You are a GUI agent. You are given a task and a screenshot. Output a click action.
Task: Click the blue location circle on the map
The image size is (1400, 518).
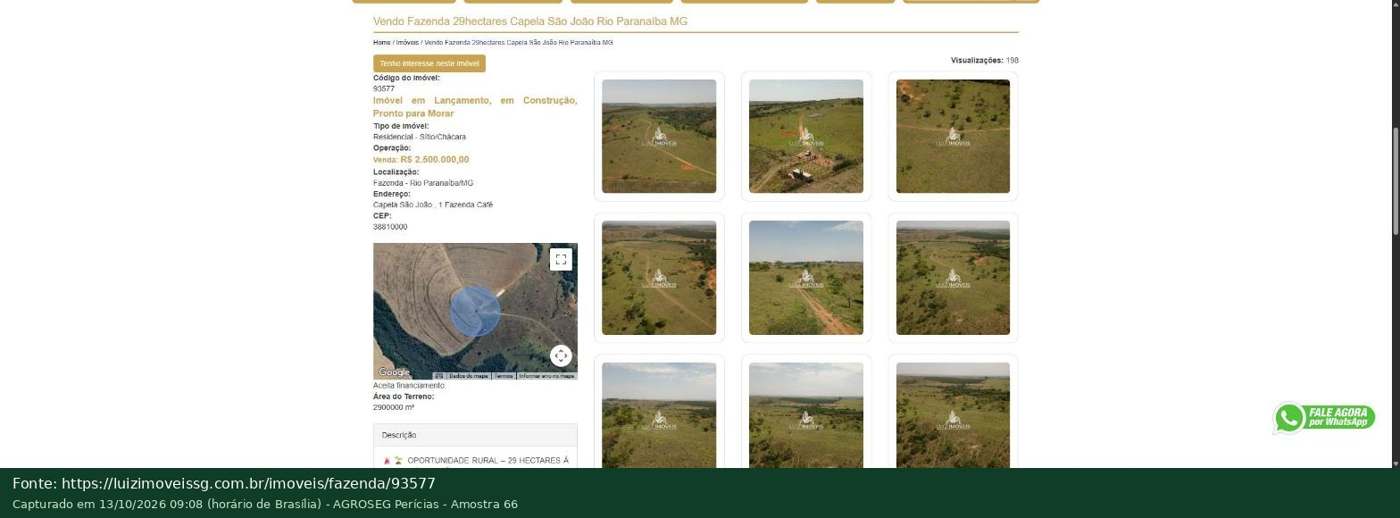tap(475, 310)
